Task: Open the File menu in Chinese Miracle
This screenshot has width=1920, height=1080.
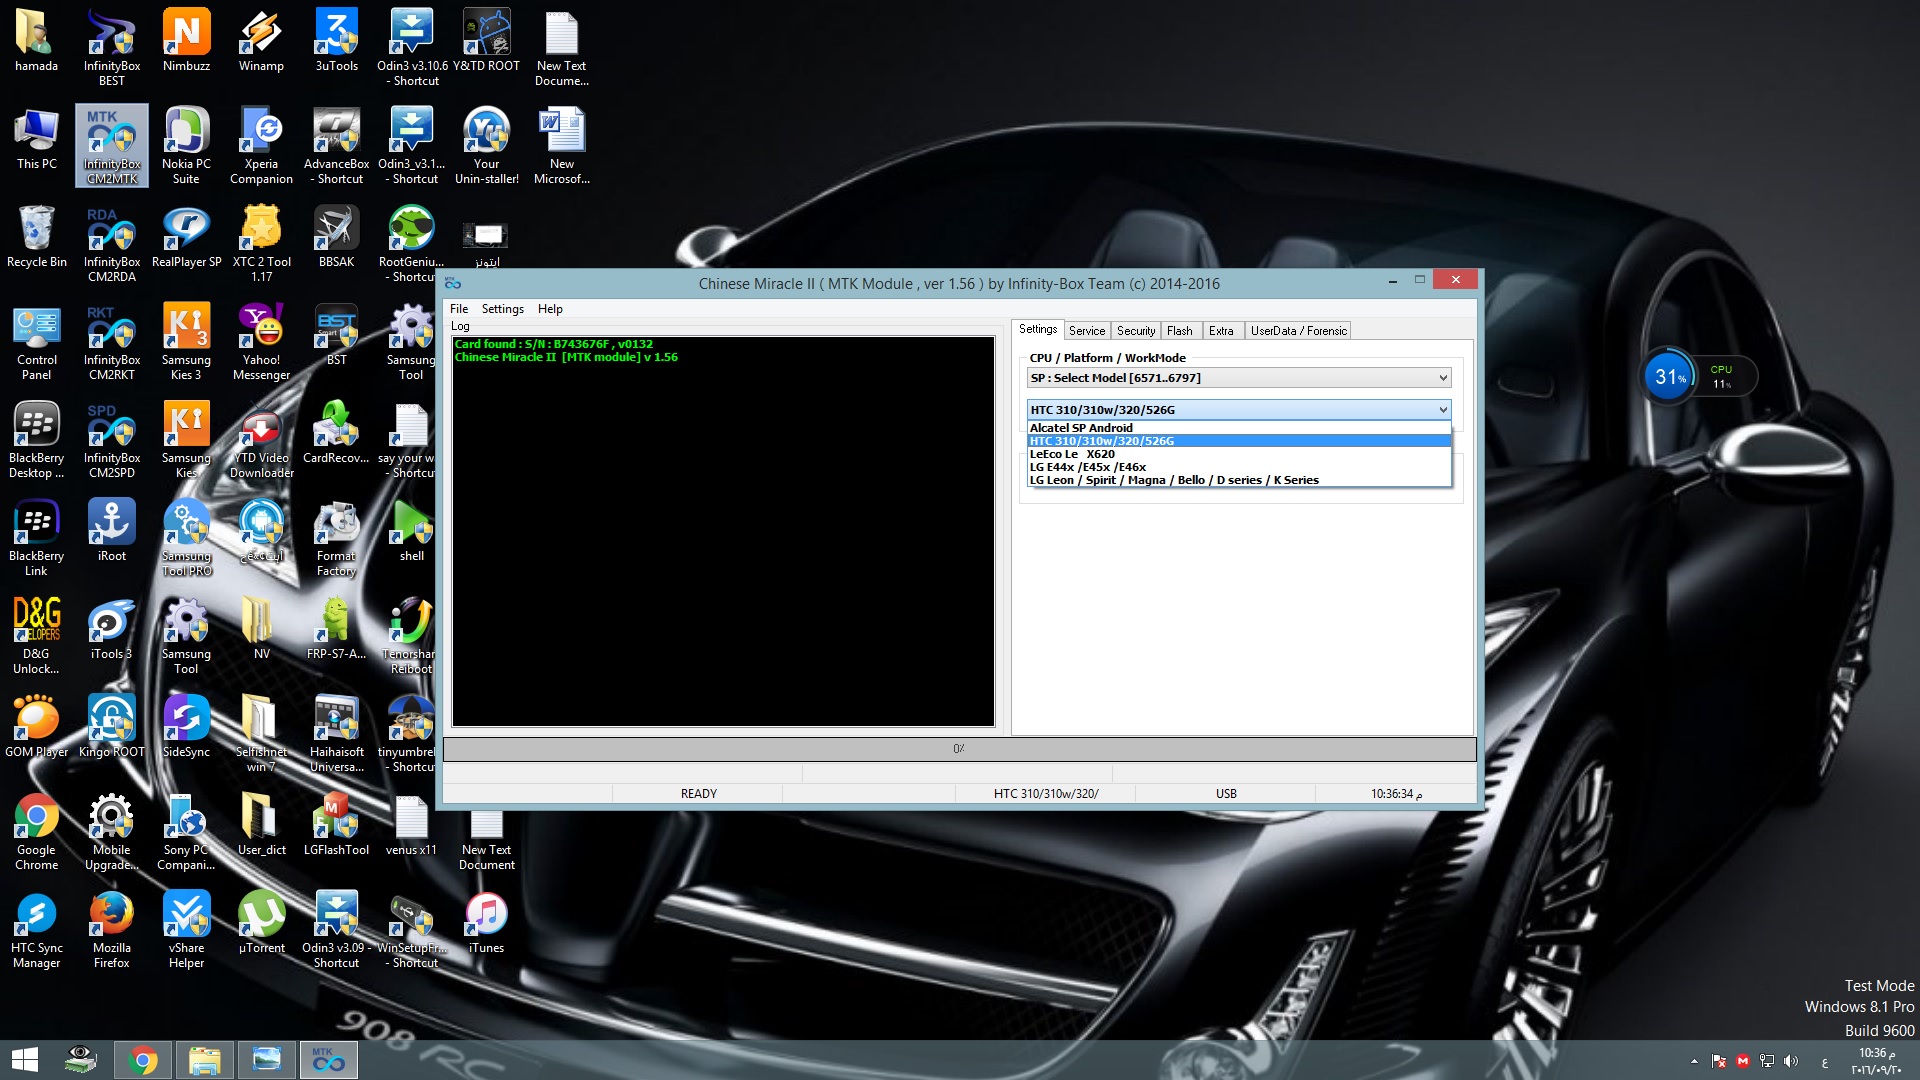Action: point(459,309)
